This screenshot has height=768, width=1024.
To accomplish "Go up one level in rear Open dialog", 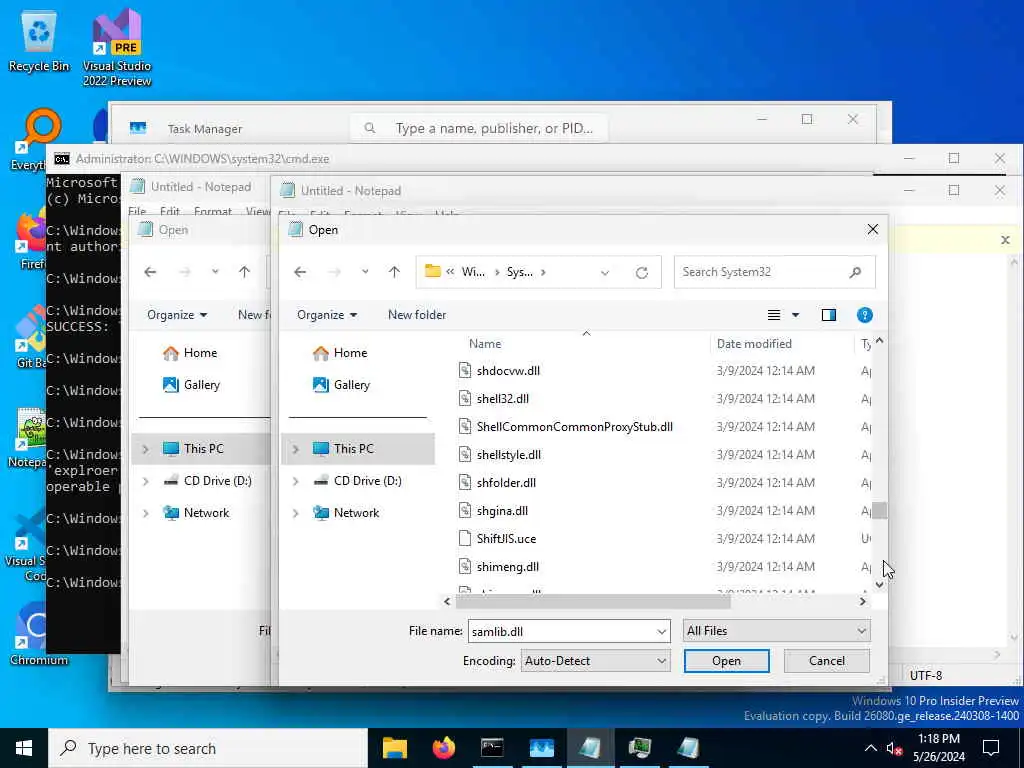I will (x=244, y=272).
